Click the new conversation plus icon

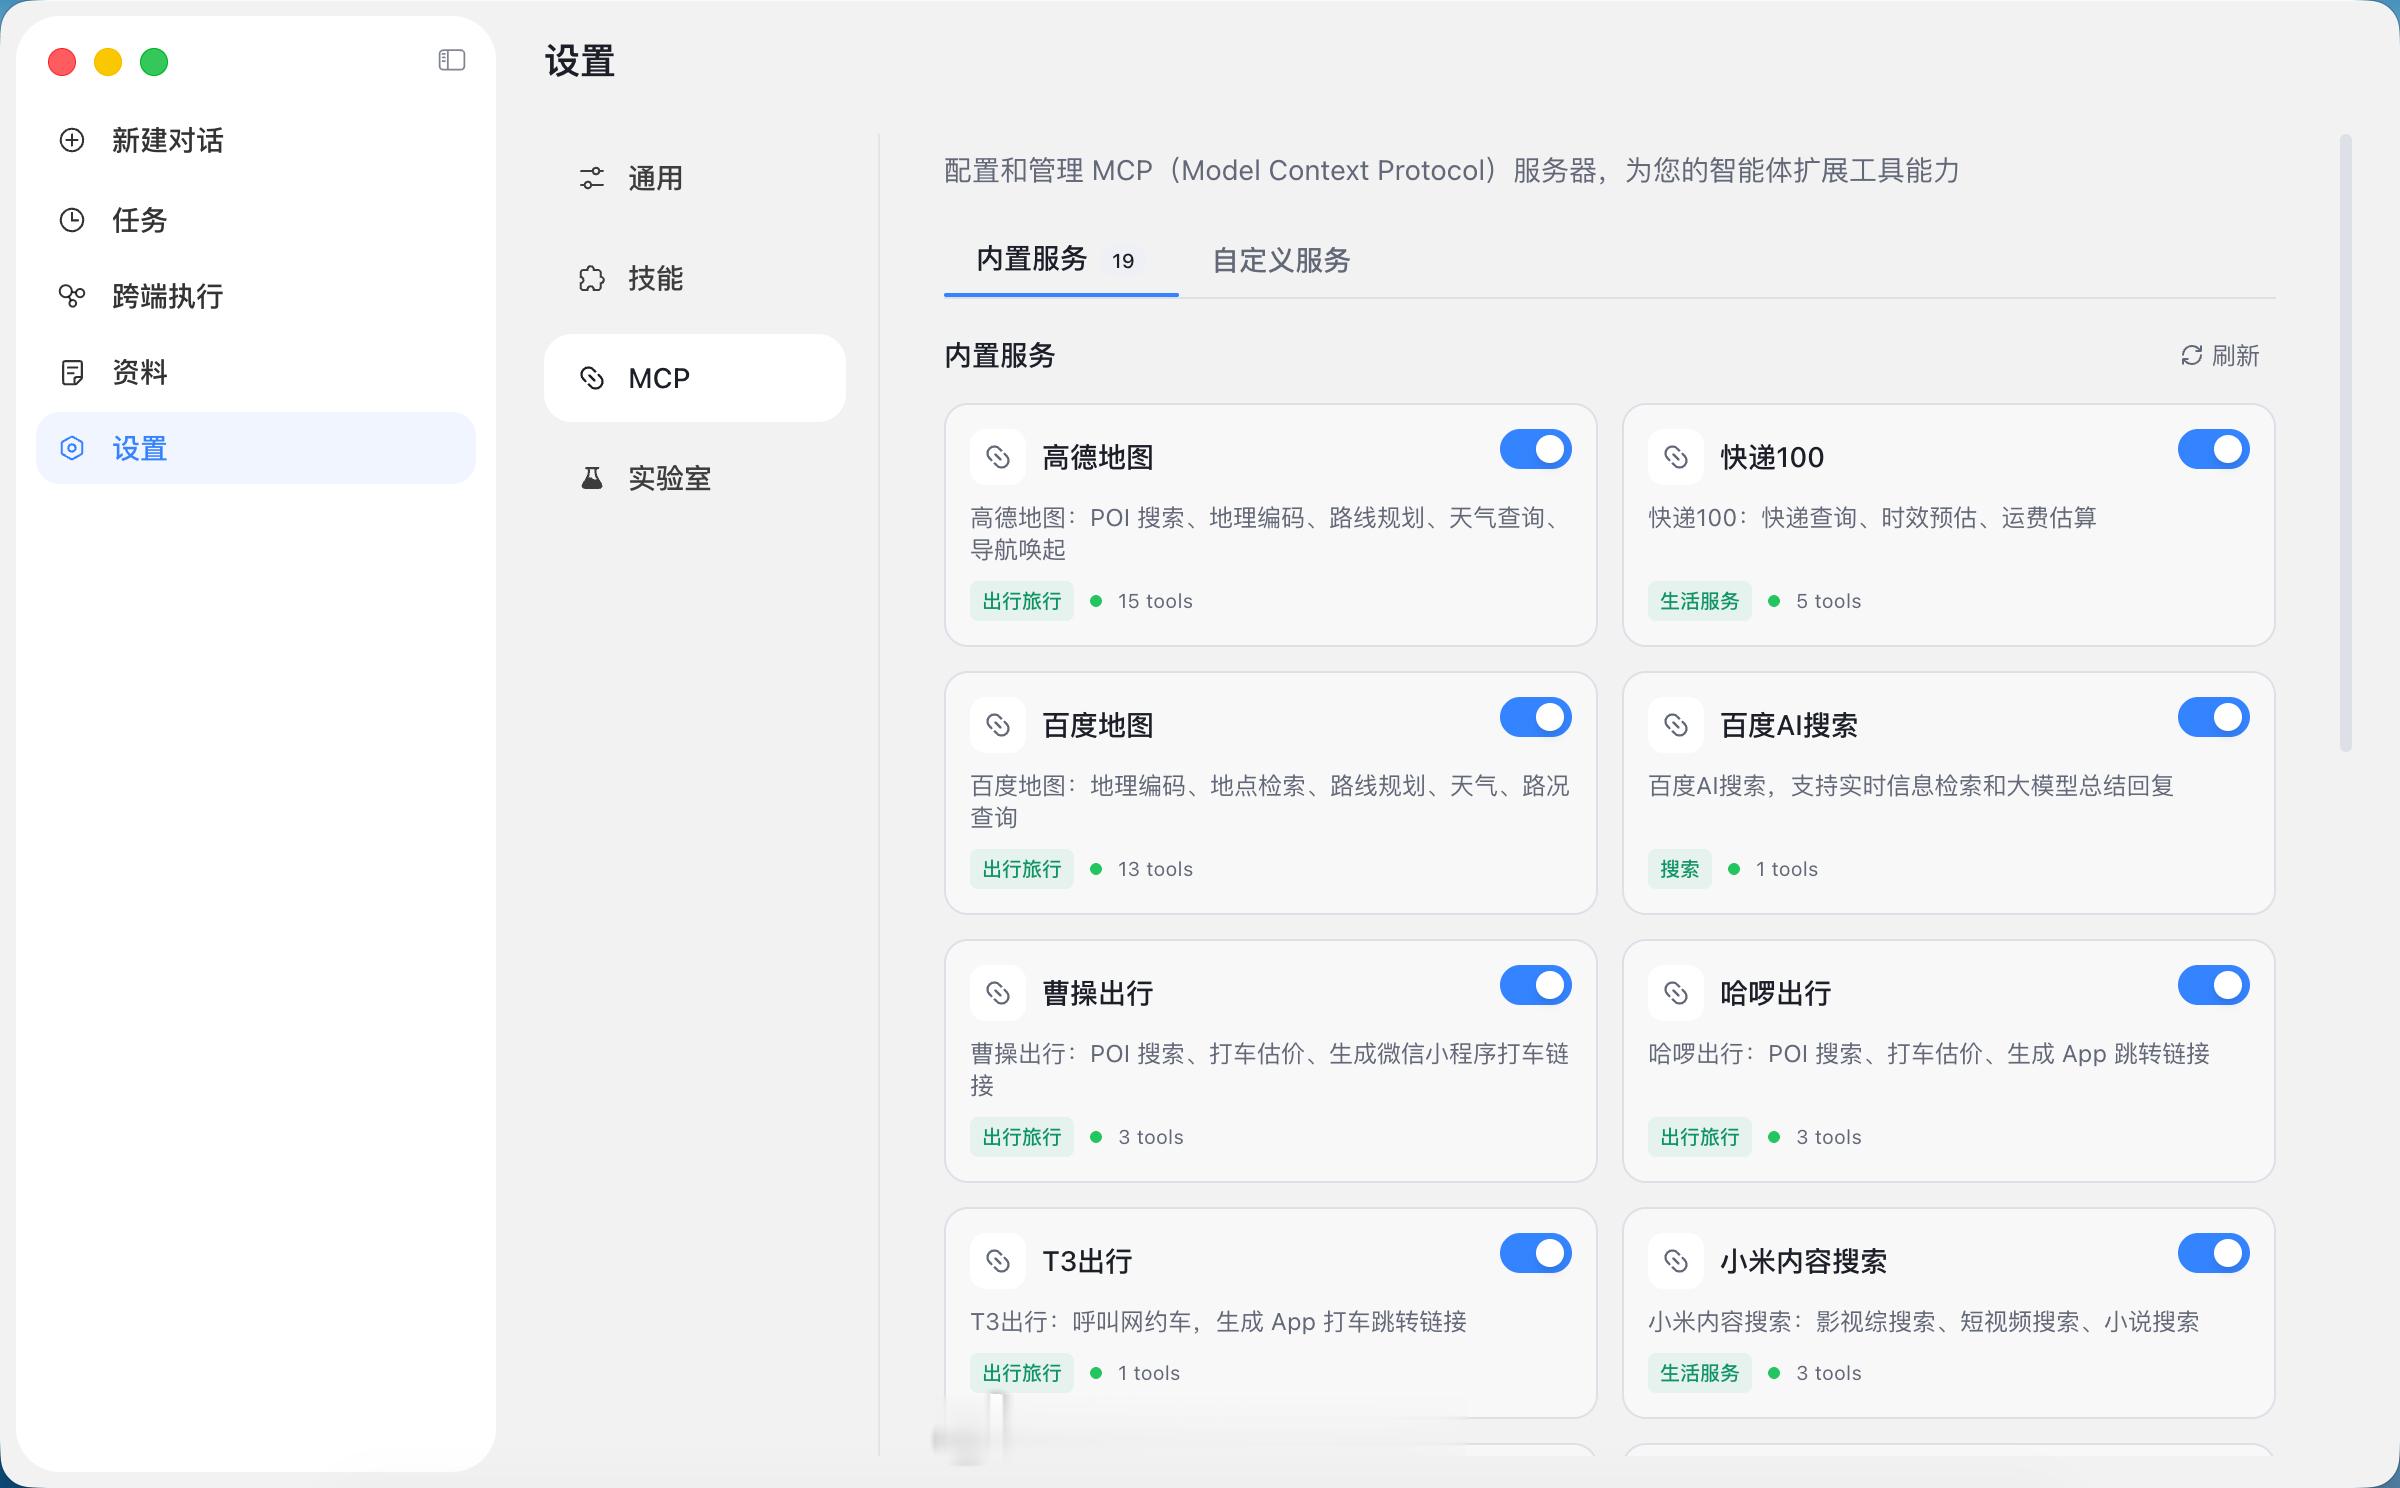coord(72,140)
